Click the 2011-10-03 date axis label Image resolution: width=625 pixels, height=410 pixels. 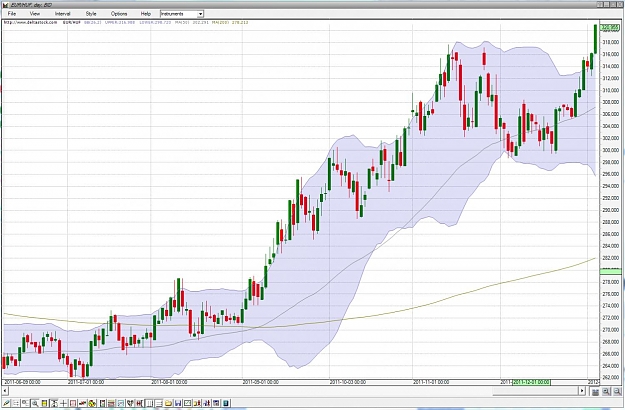tap(348, 382)
